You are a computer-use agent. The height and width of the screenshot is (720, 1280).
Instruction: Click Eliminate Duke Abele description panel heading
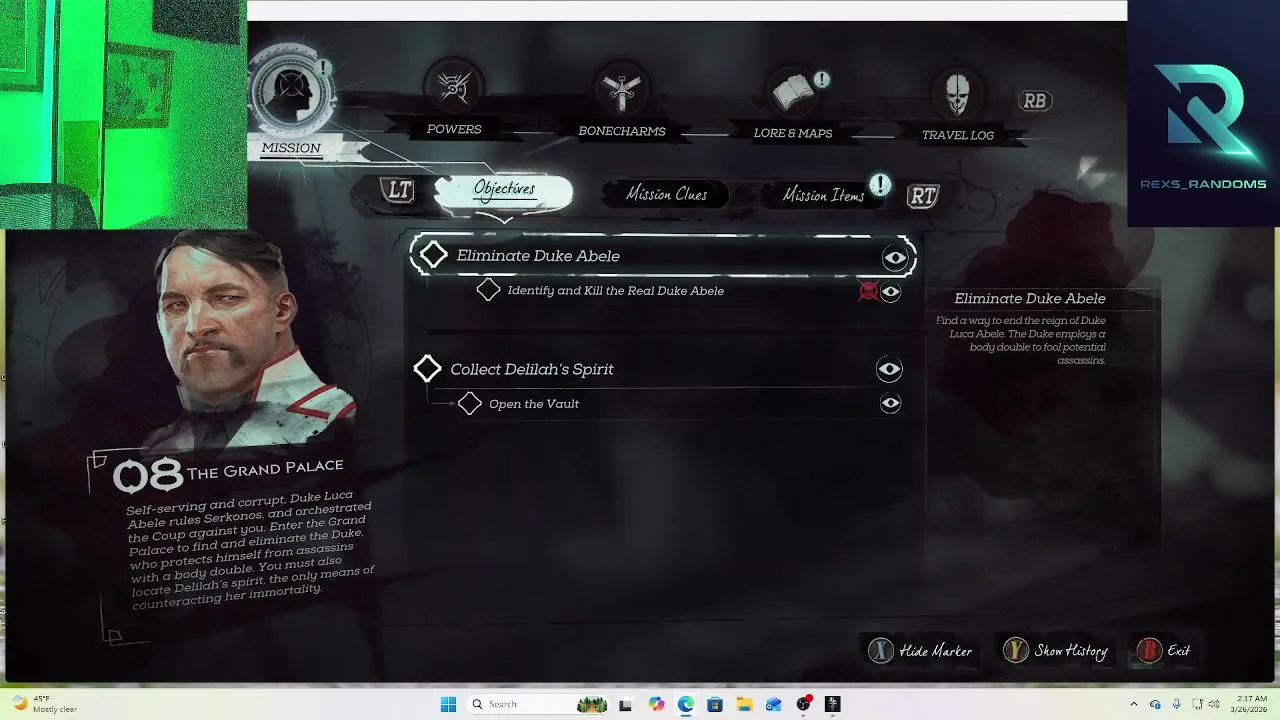(1029, 298)
